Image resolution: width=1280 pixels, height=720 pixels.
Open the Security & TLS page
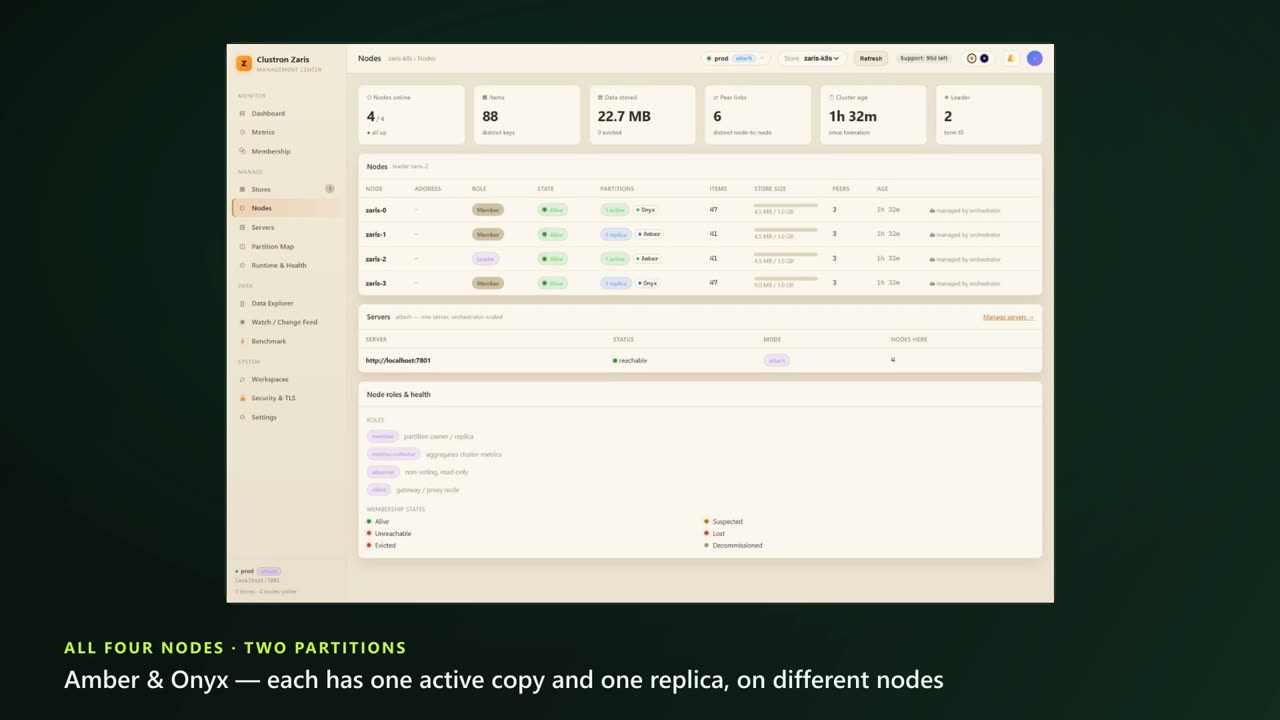coord(286,398)
